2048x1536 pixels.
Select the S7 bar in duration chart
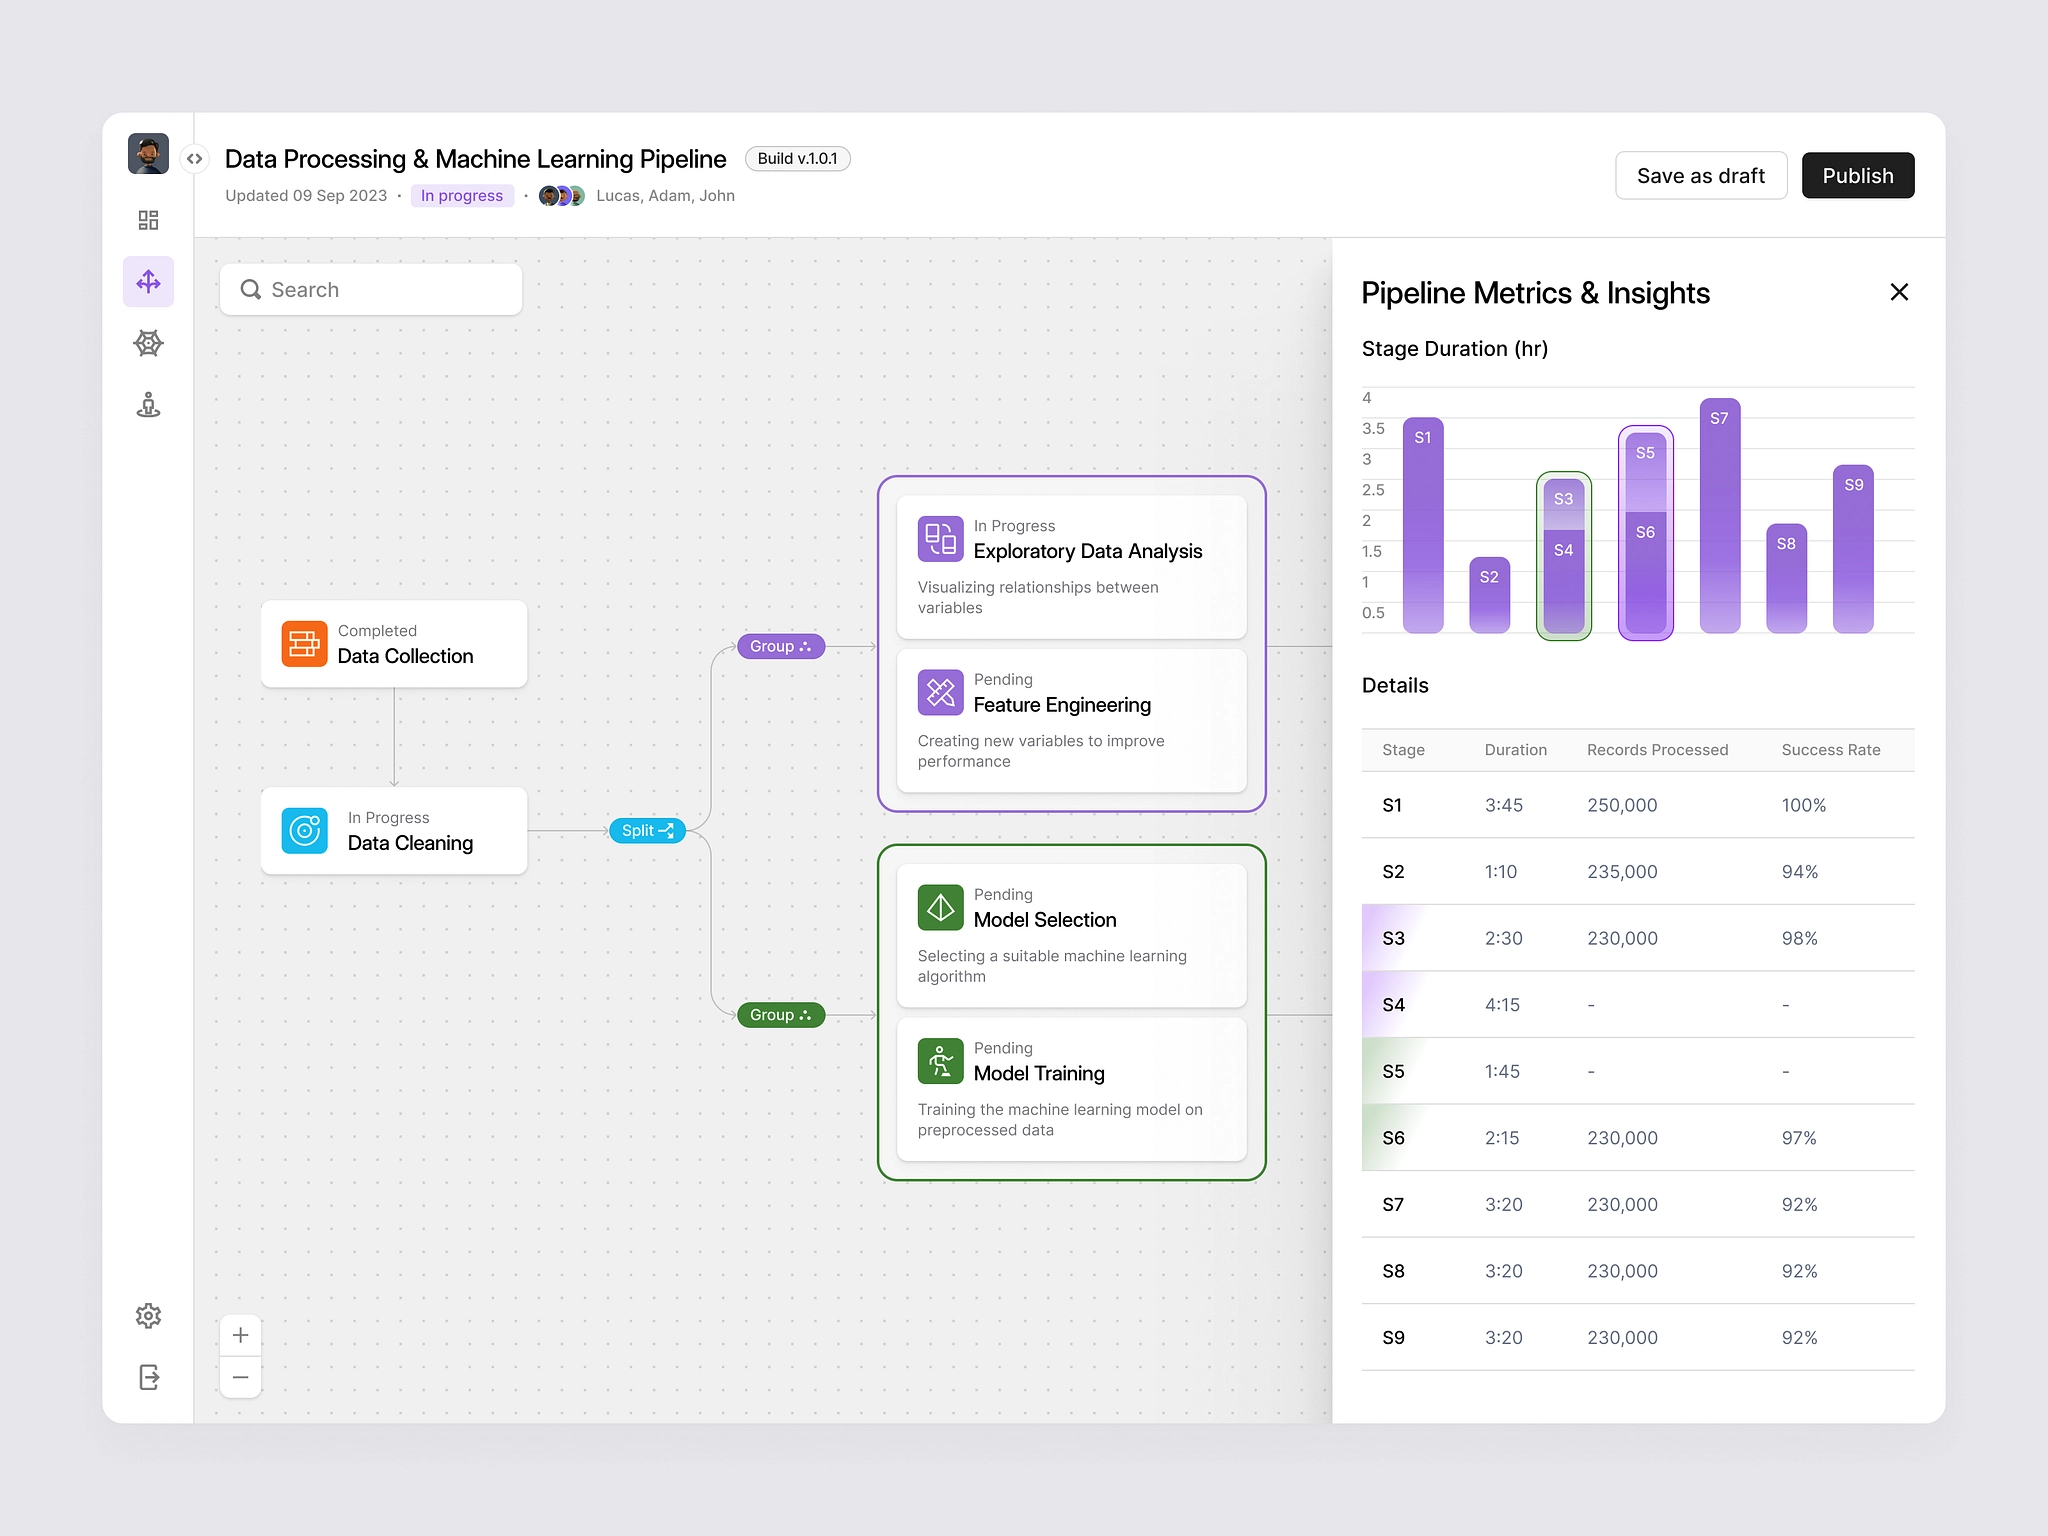[1719, 515]
